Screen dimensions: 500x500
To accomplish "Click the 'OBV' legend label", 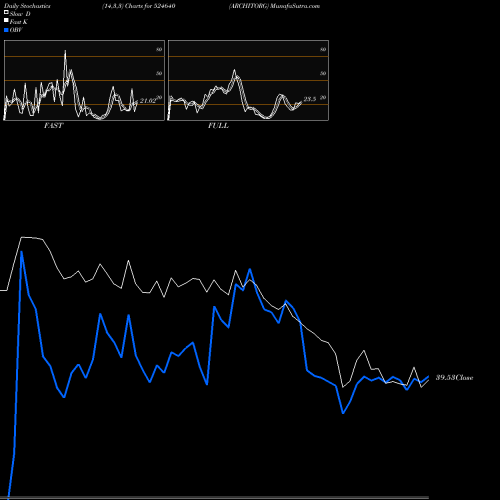I will 16,30.
